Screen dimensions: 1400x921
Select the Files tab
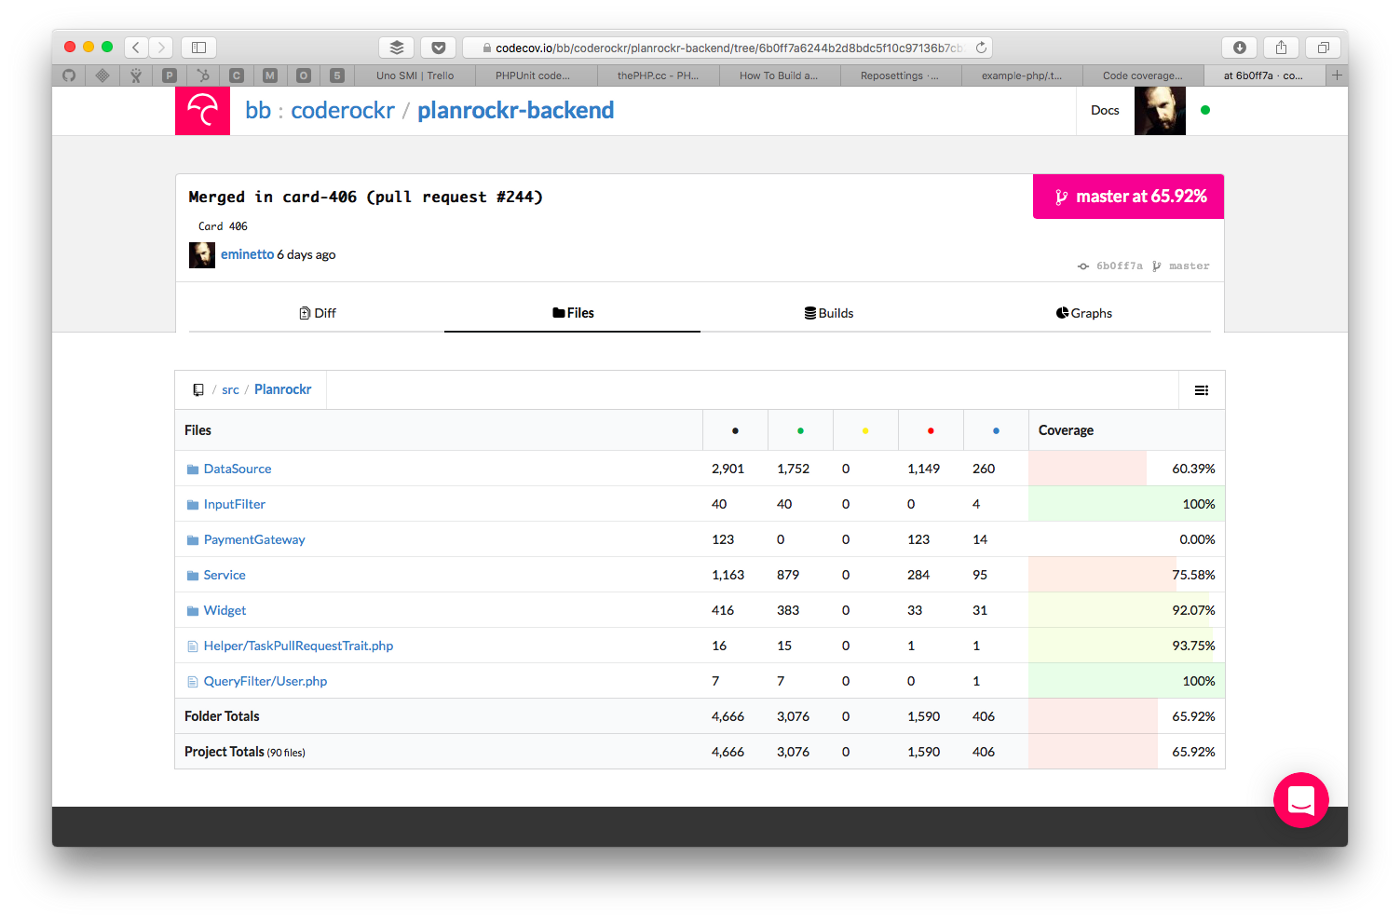click(573, 313)
